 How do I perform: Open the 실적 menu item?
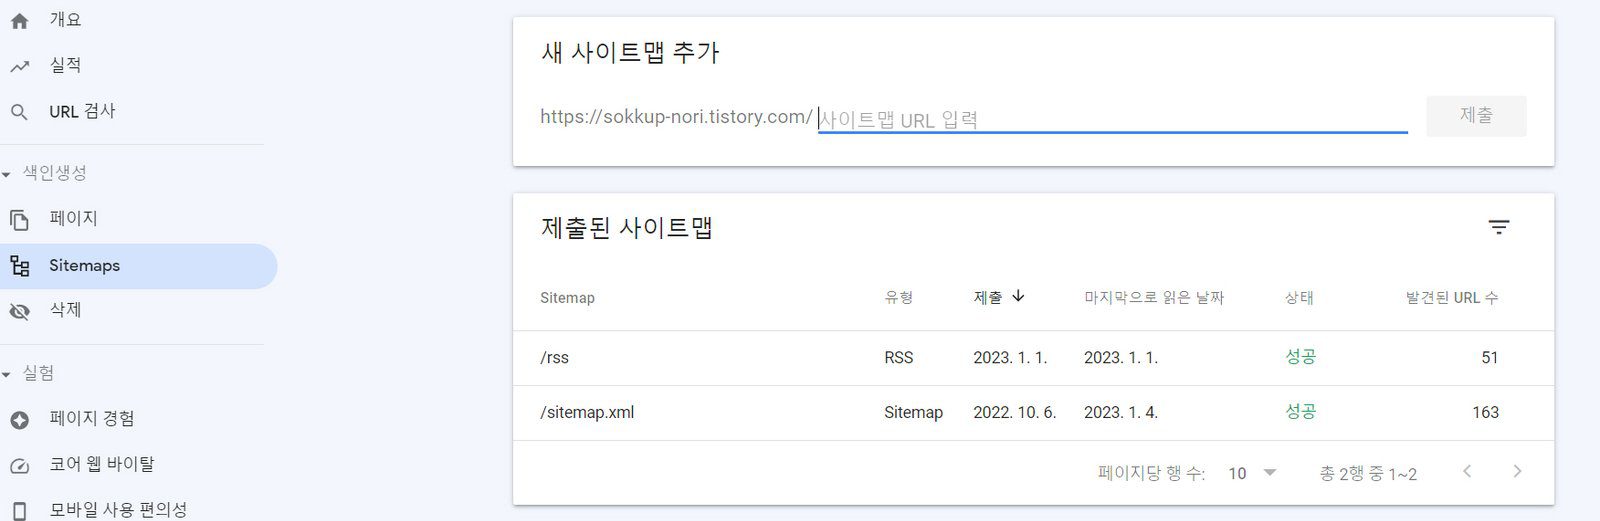pyautogui.click(x=66, y=66)
